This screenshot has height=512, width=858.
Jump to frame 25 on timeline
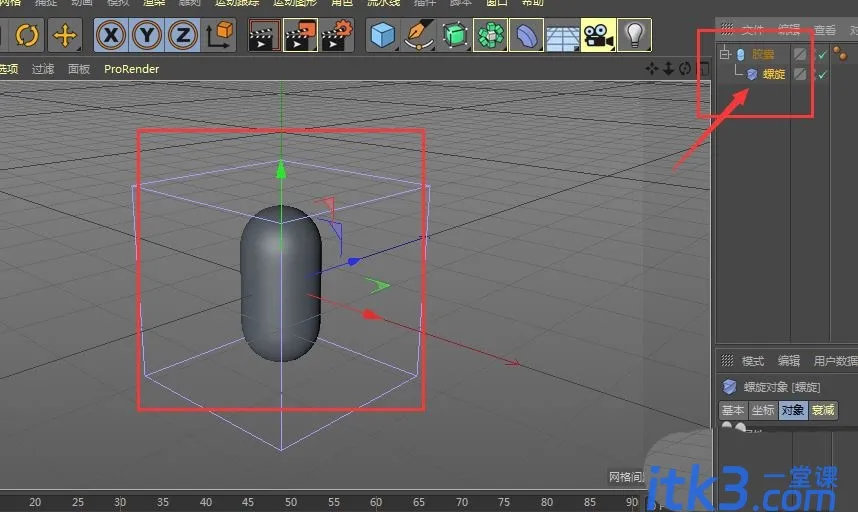coord(78,502)
